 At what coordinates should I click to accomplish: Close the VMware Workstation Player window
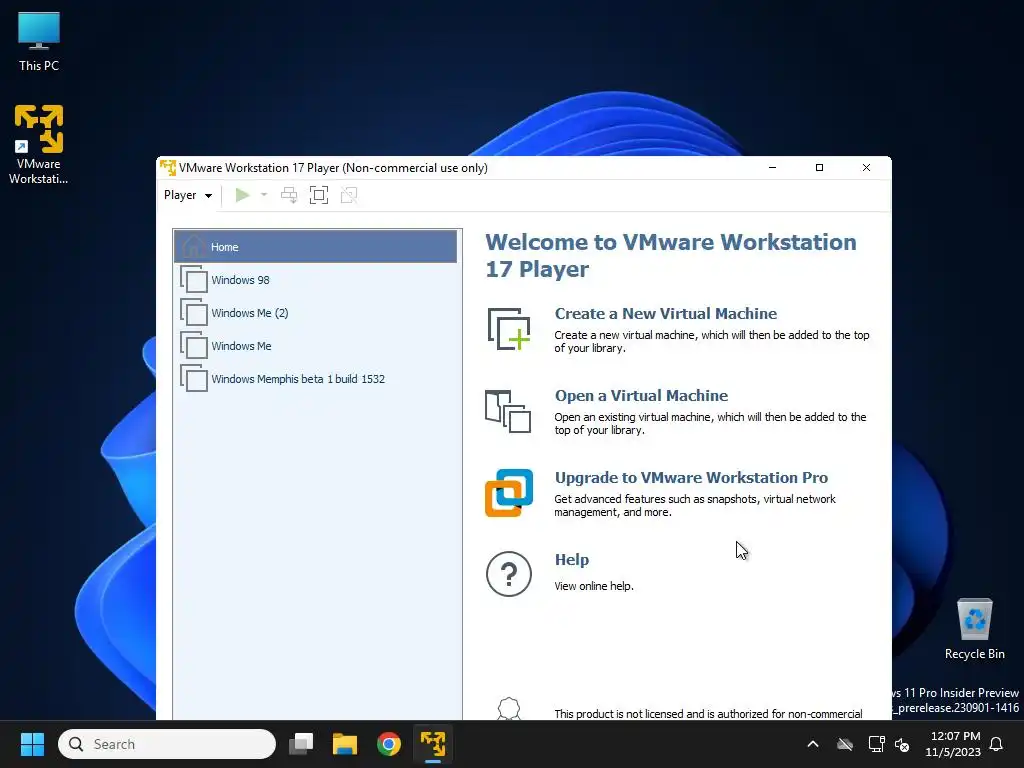point(867,168)
